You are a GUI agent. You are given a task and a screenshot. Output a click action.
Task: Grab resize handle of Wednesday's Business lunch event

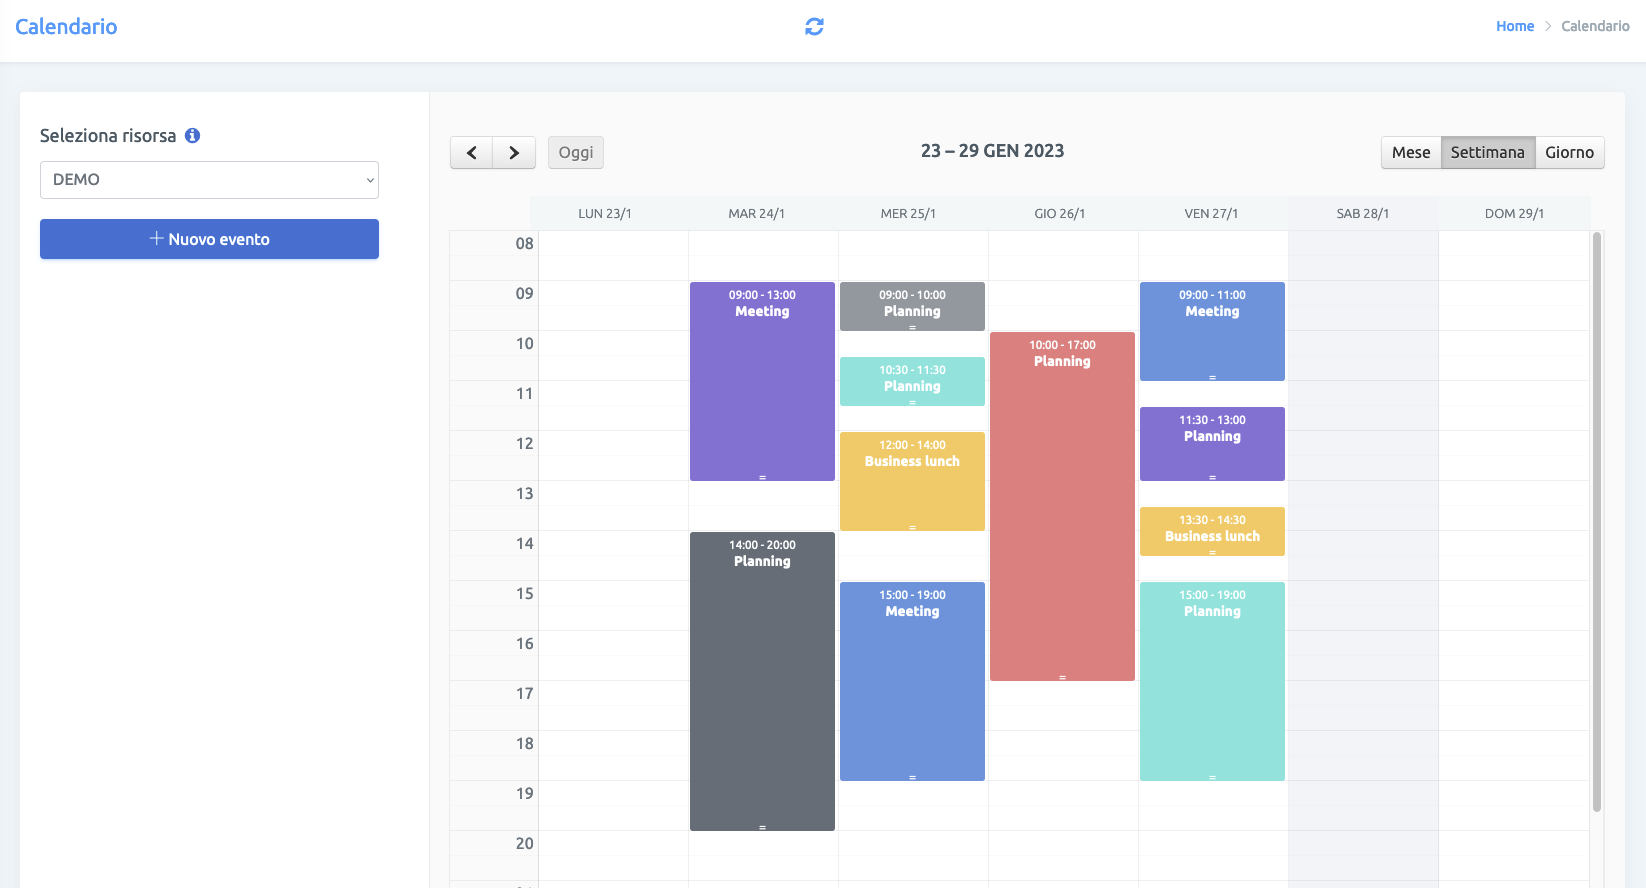point(912,527)
